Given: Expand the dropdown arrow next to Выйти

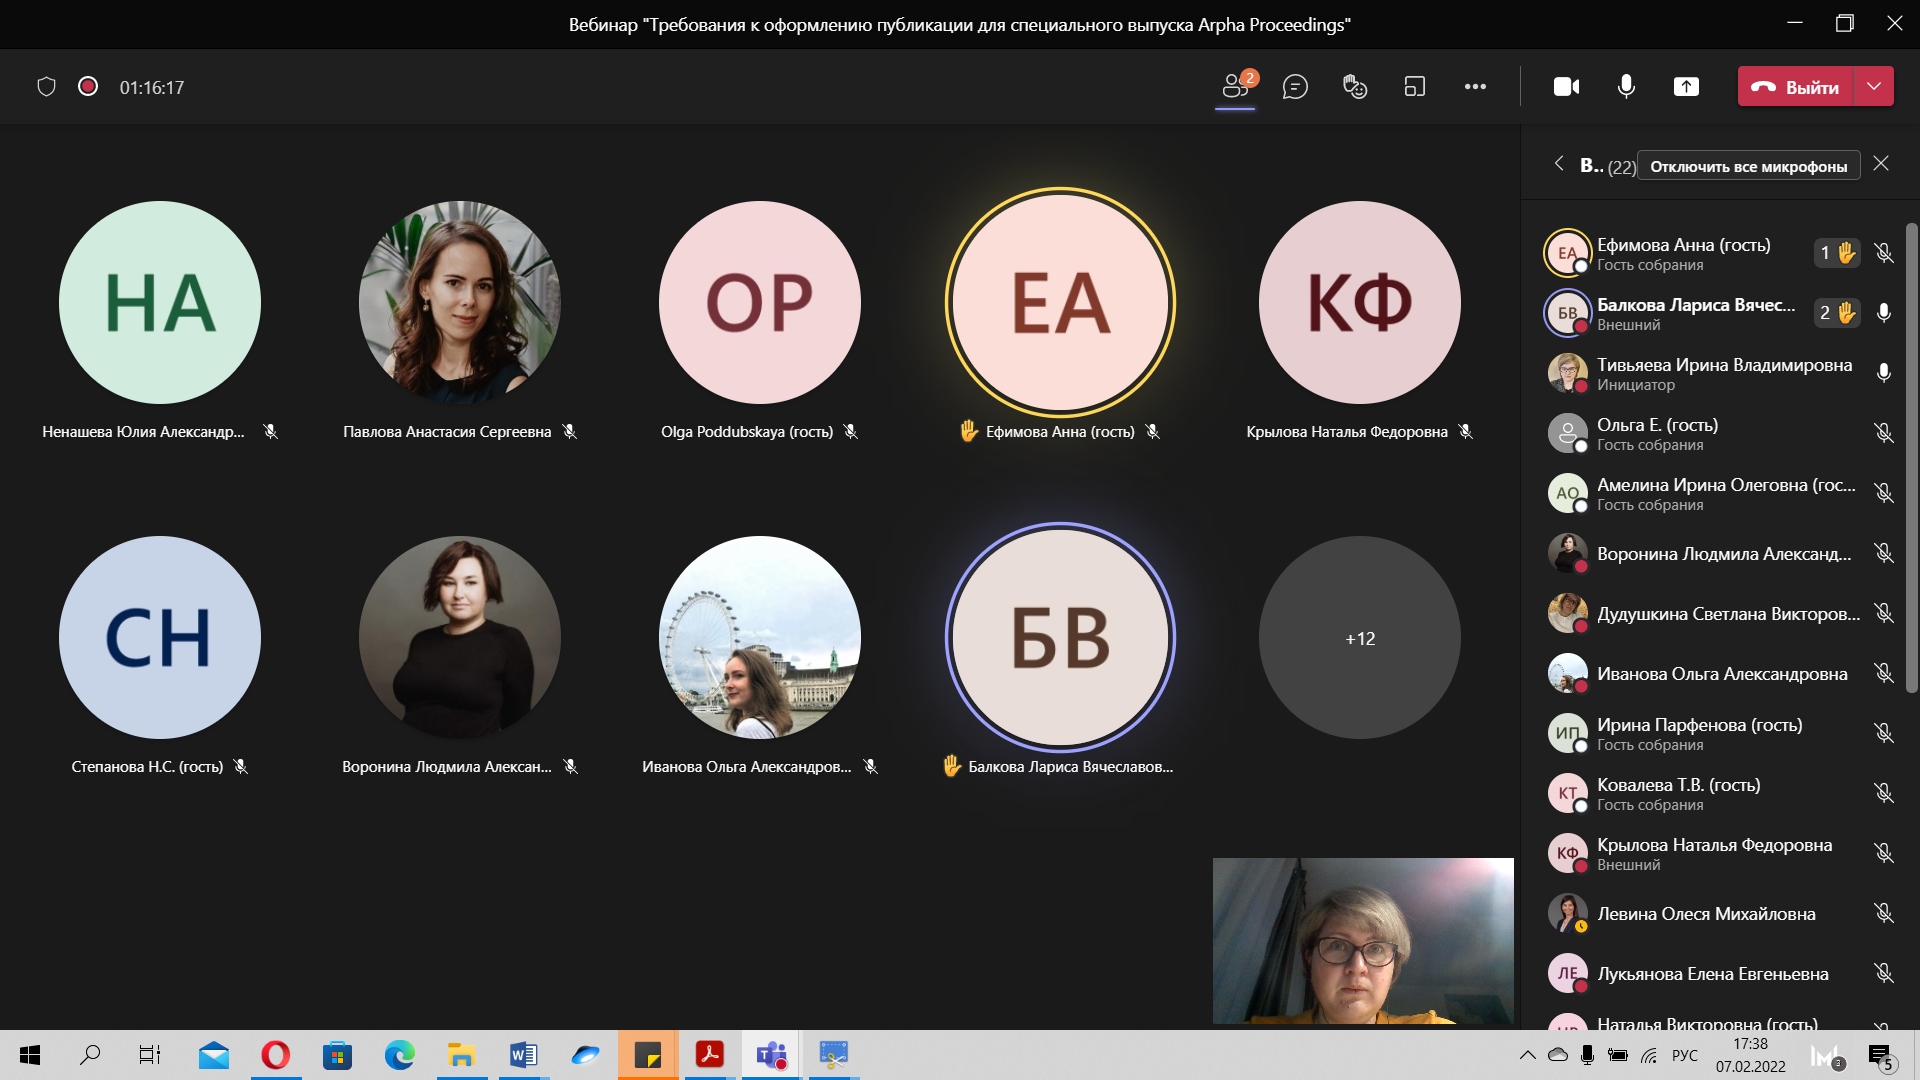Looking at the screenshot, I should (1874, 87).
